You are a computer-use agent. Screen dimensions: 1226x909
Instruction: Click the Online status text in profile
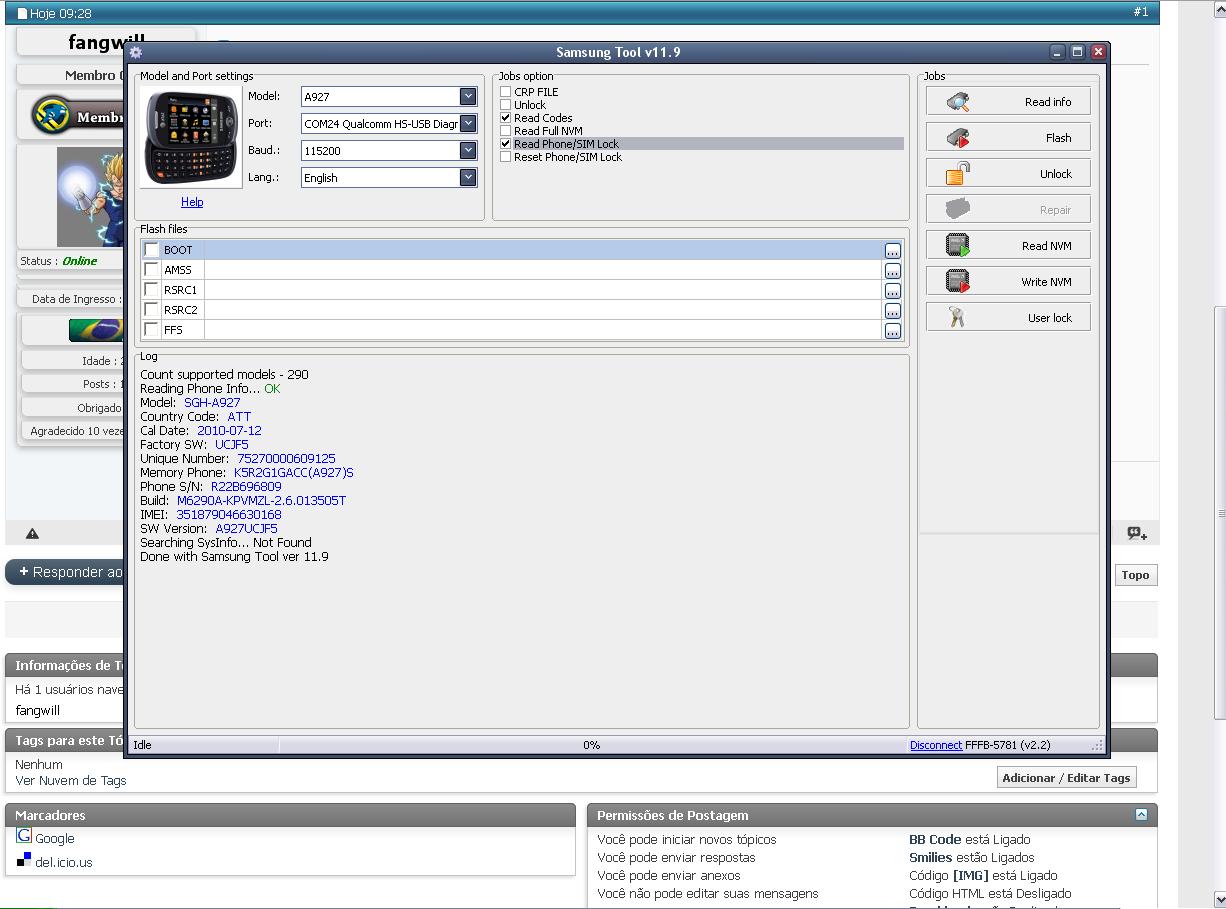(79, 261)
